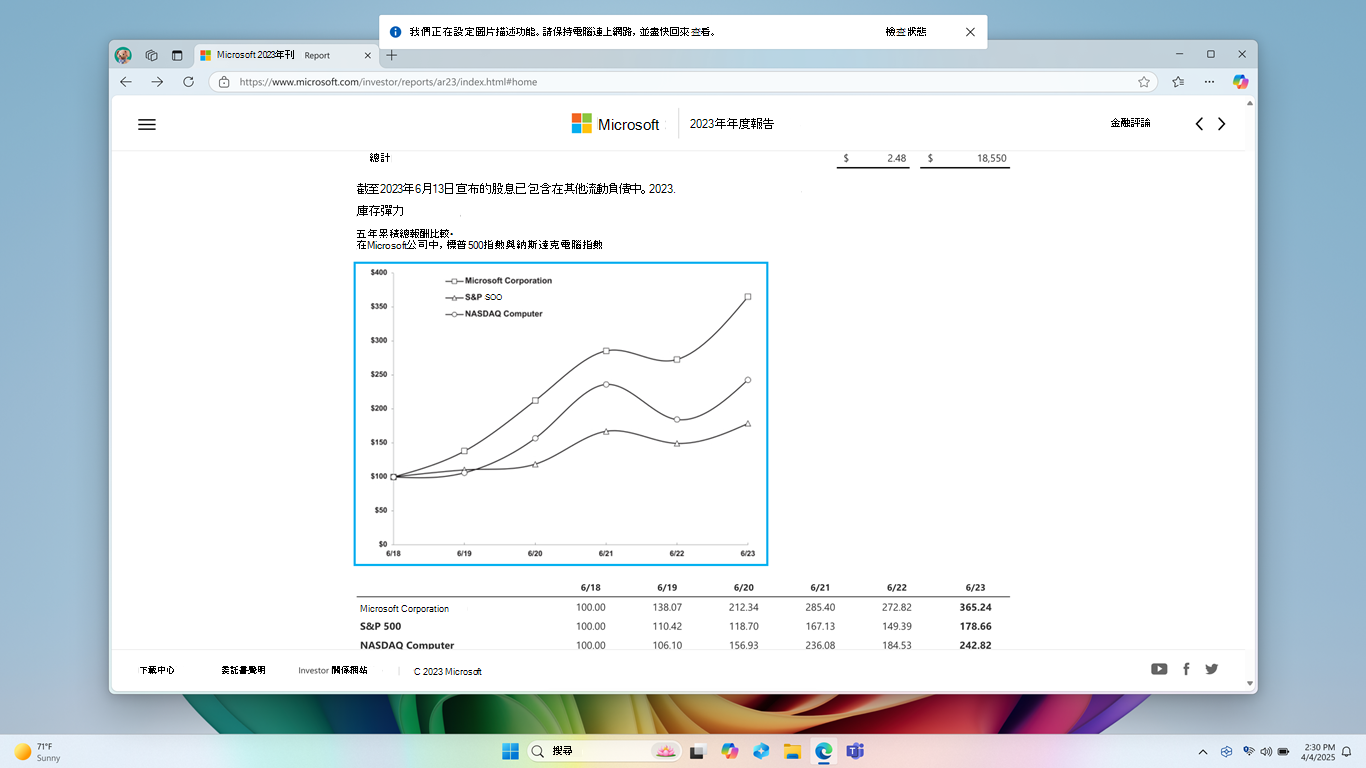Click the 6/21 column header
Image resolution: width=1366 pixels, height=768 pixels.
point(820,588)
